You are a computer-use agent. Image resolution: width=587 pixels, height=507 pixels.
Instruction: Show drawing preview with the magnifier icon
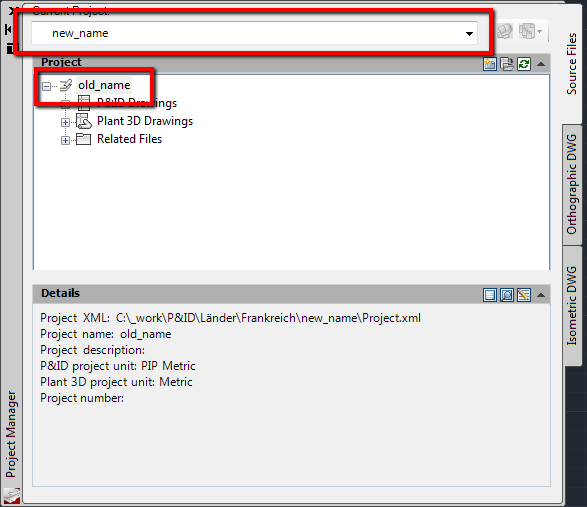click(507, 295)
